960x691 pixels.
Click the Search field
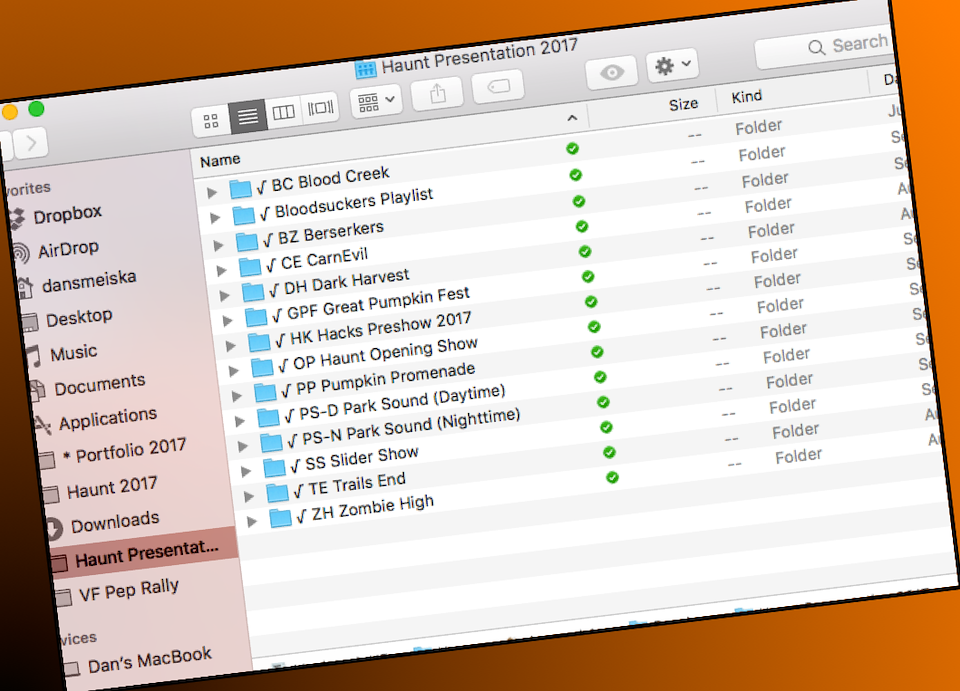click(x=850, y=45)
